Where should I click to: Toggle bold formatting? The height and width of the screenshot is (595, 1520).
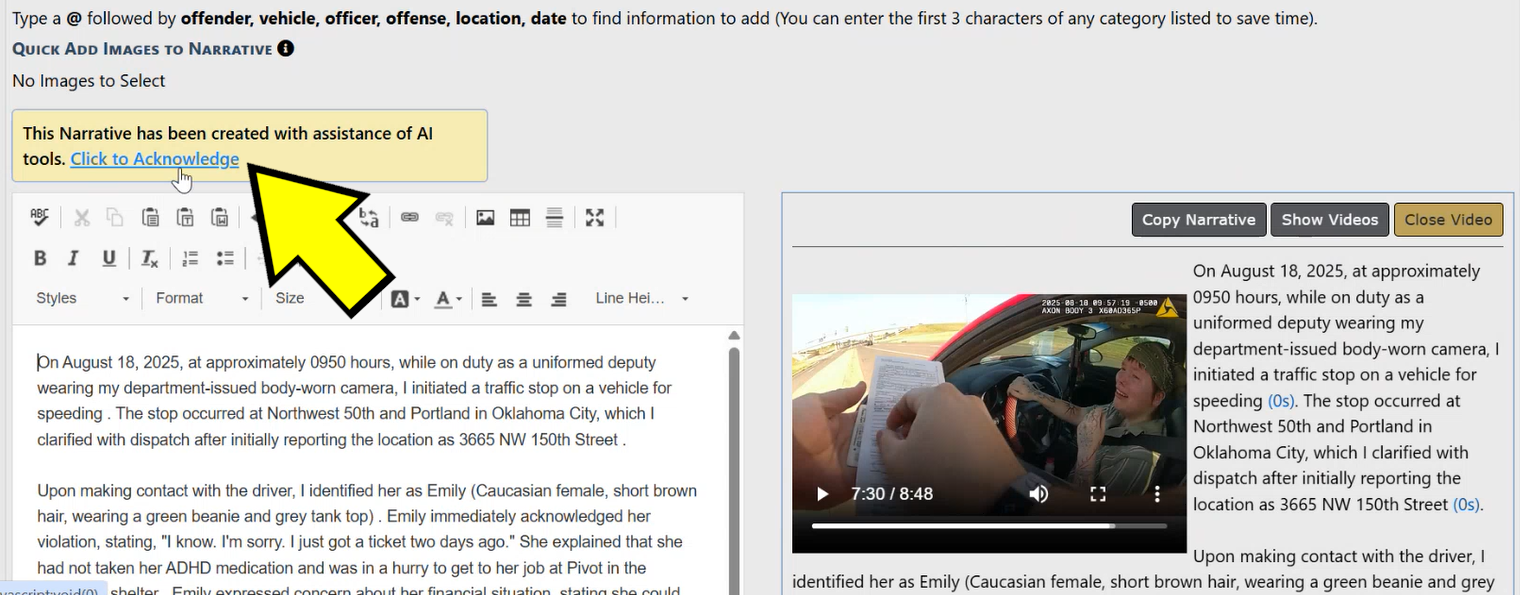tap(40, 258)
